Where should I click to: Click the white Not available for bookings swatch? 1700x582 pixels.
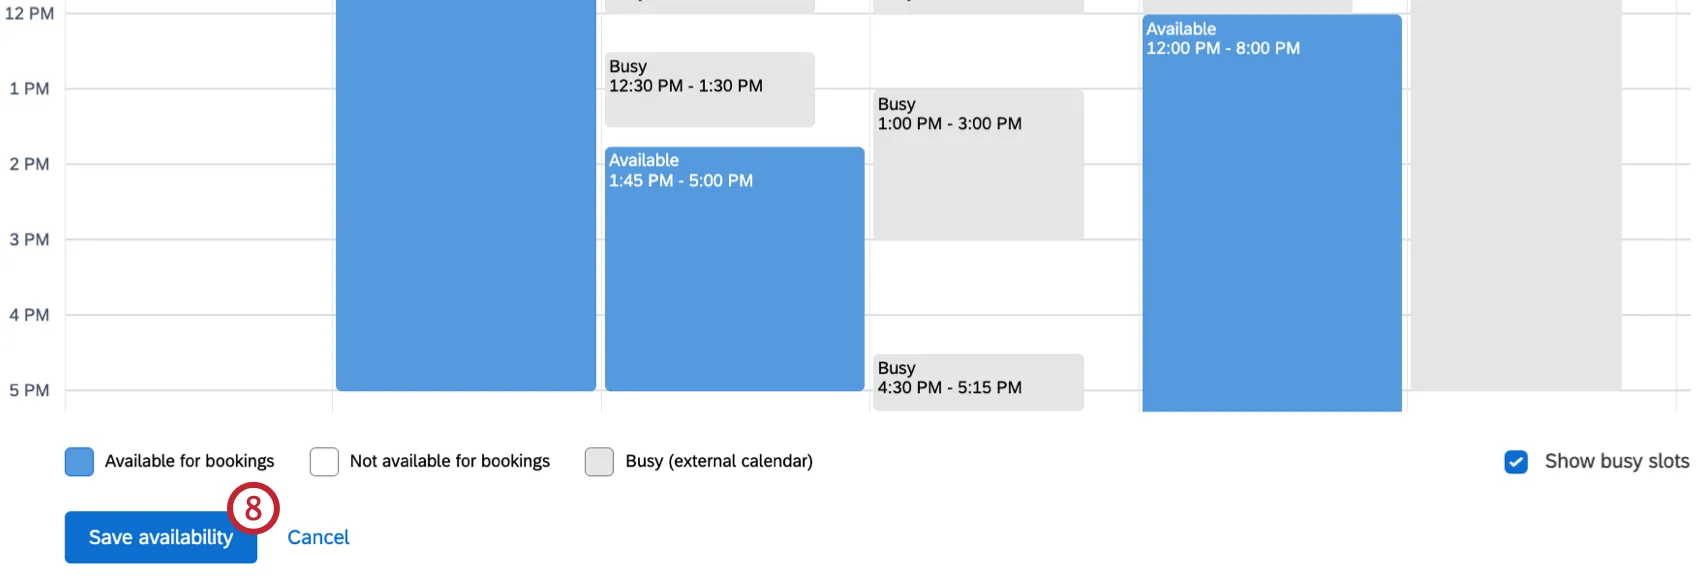tap(324, 461)
